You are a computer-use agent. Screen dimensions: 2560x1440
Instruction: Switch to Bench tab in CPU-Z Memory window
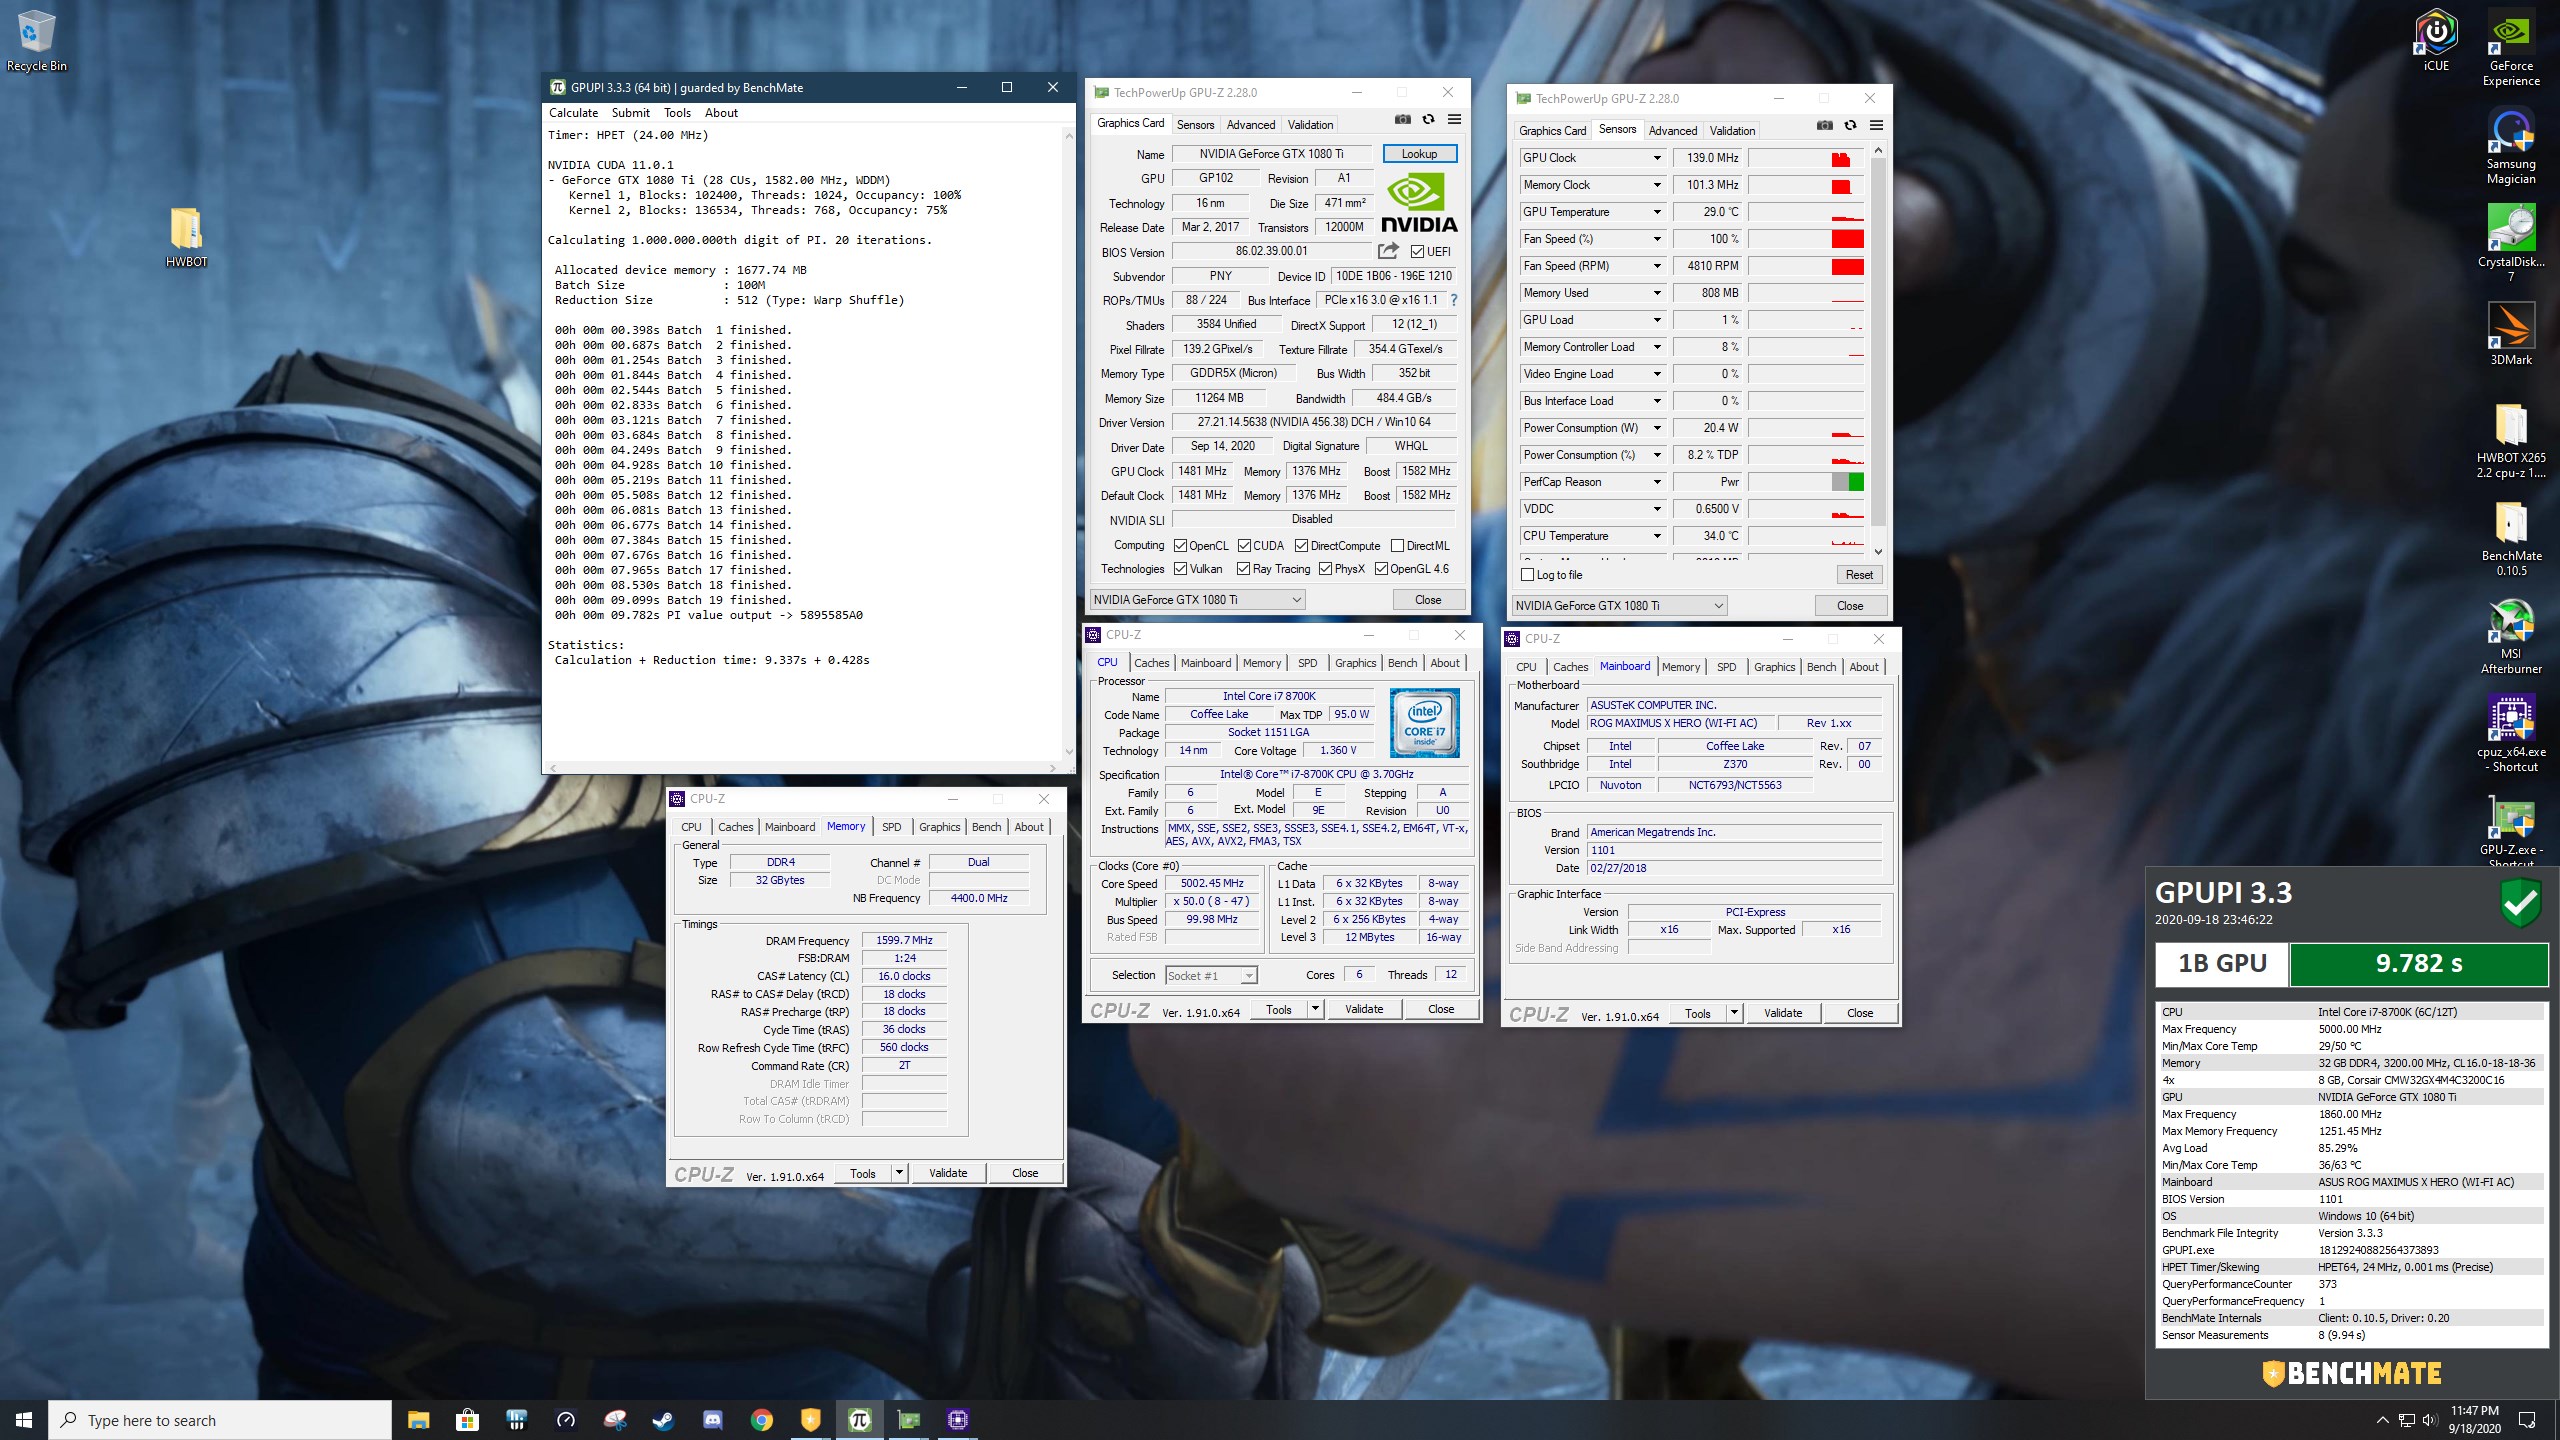[986, 827]
